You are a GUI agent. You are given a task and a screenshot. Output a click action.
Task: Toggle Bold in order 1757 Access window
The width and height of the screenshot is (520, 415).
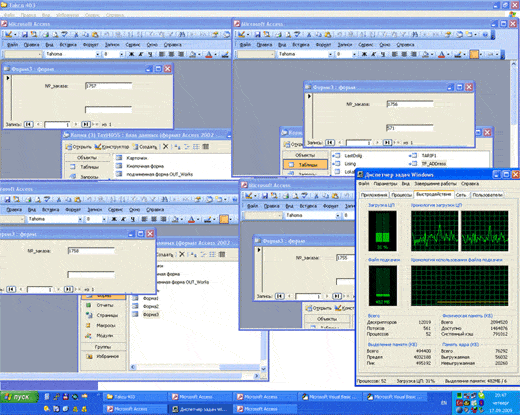pos(131,54)
